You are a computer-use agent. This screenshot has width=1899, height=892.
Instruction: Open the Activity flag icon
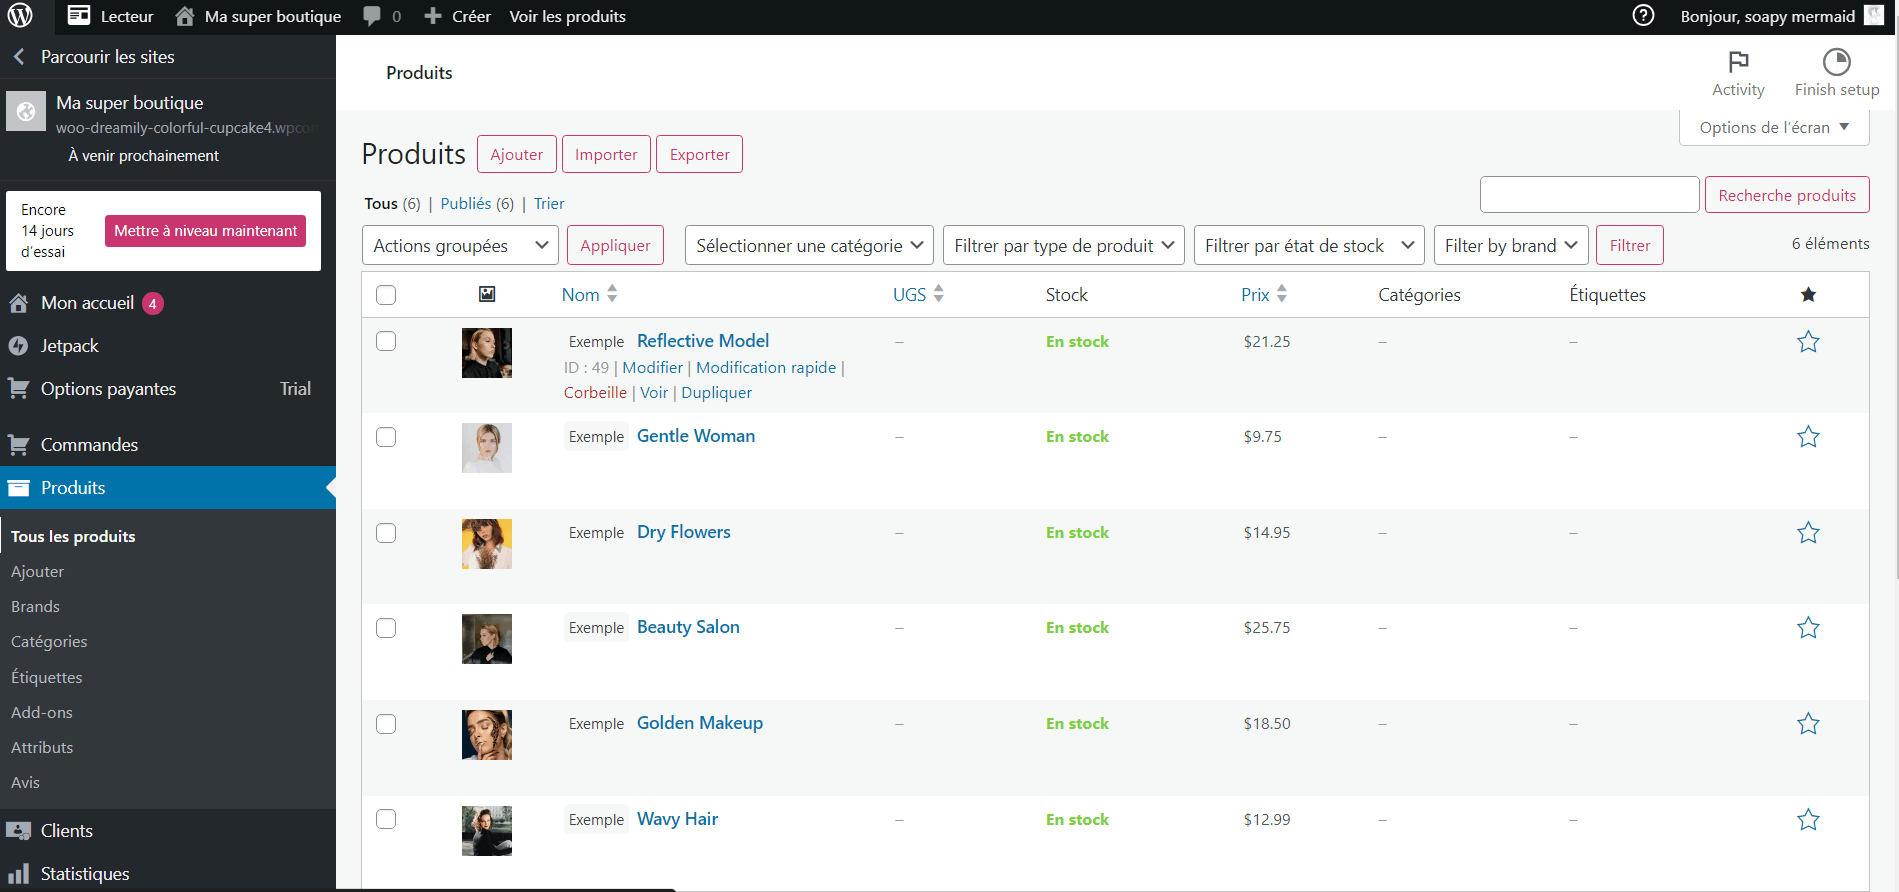pyautogui.click(x=1739, y=61)
